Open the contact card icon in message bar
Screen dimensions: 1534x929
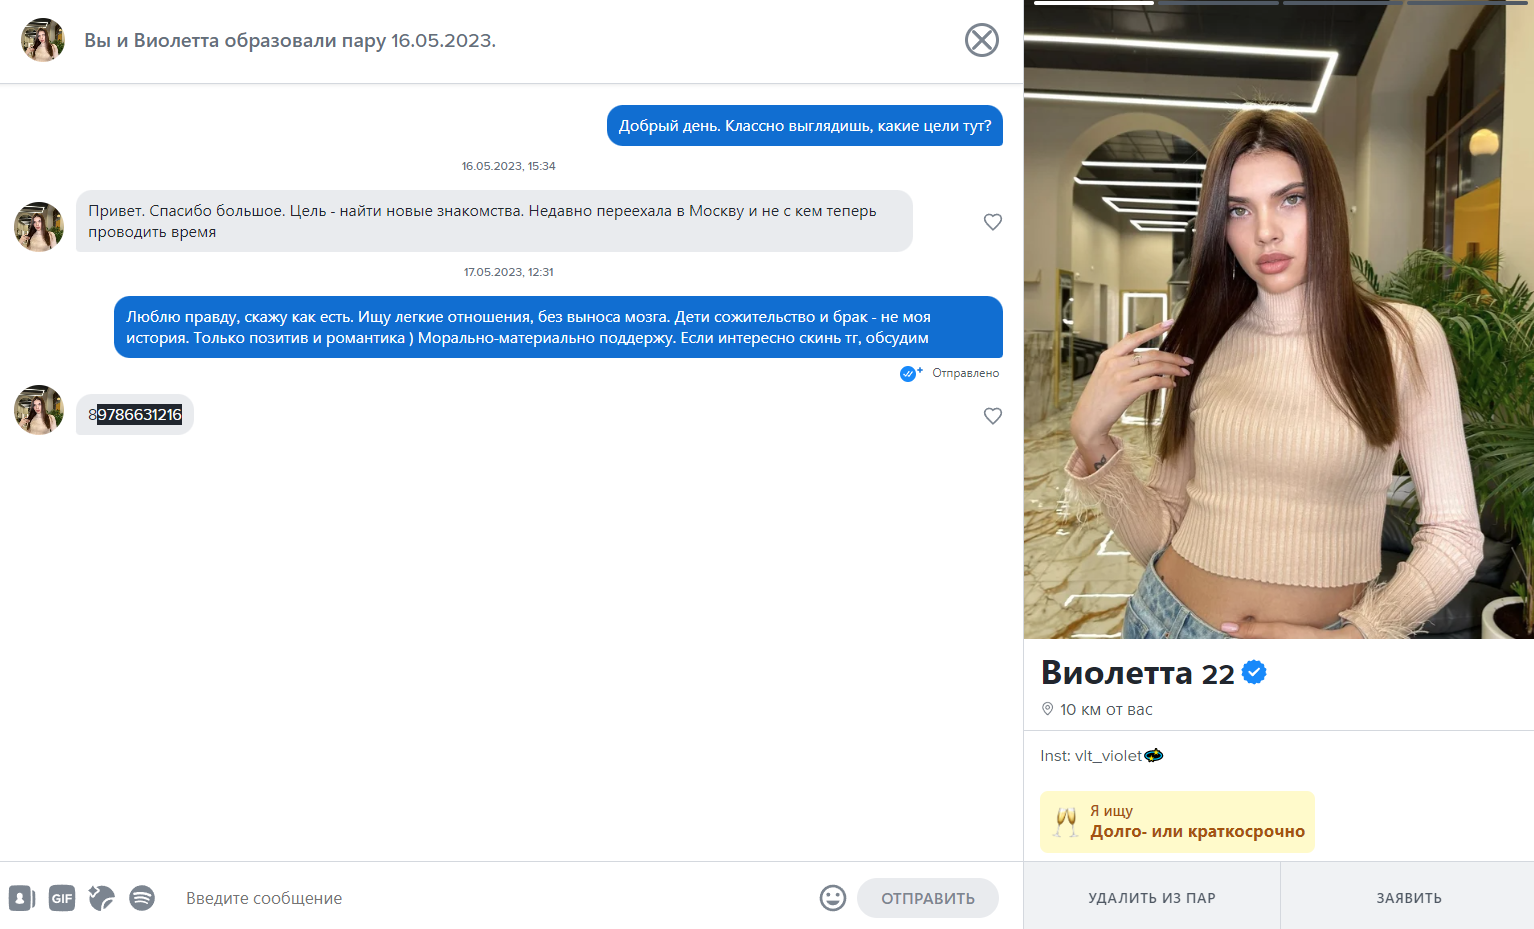pos(22,898)
